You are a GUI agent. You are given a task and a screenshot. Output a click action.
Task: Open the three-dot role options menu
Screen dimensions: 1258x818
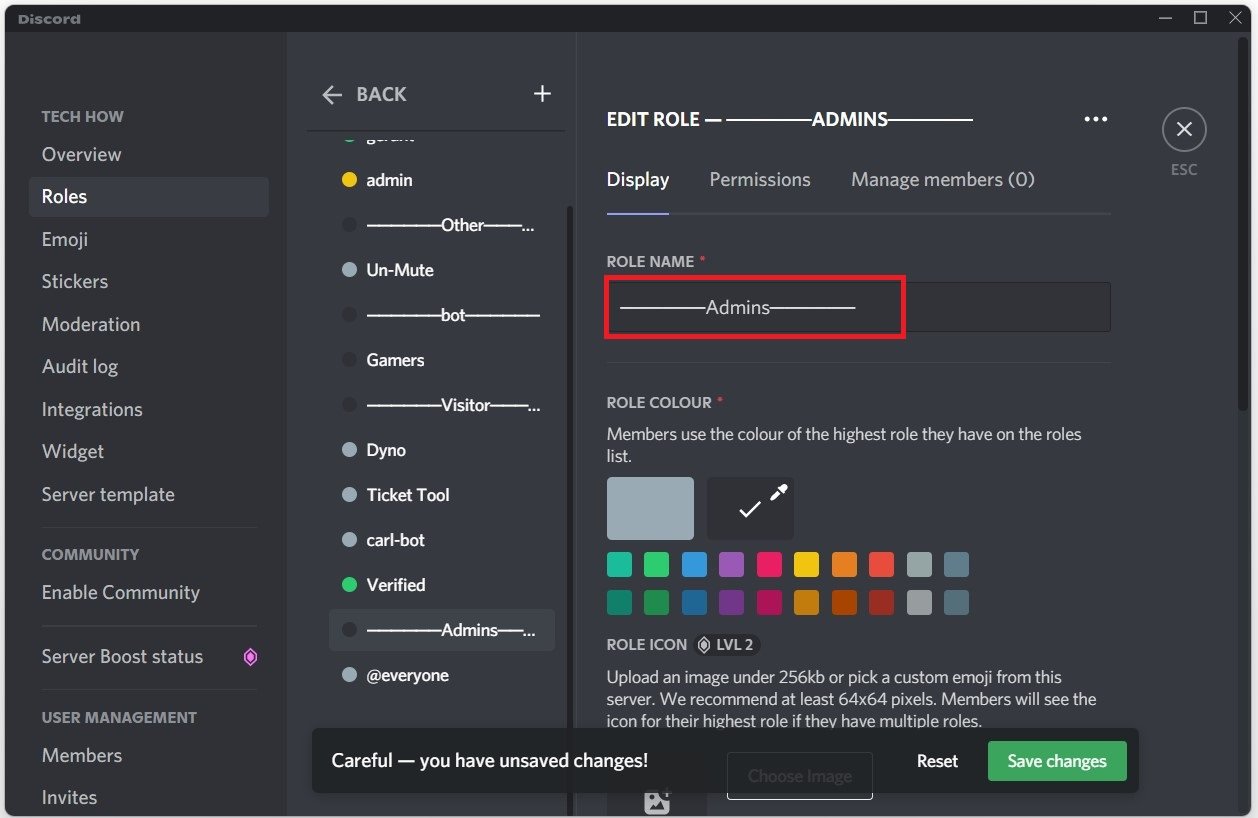point(1095,119)
